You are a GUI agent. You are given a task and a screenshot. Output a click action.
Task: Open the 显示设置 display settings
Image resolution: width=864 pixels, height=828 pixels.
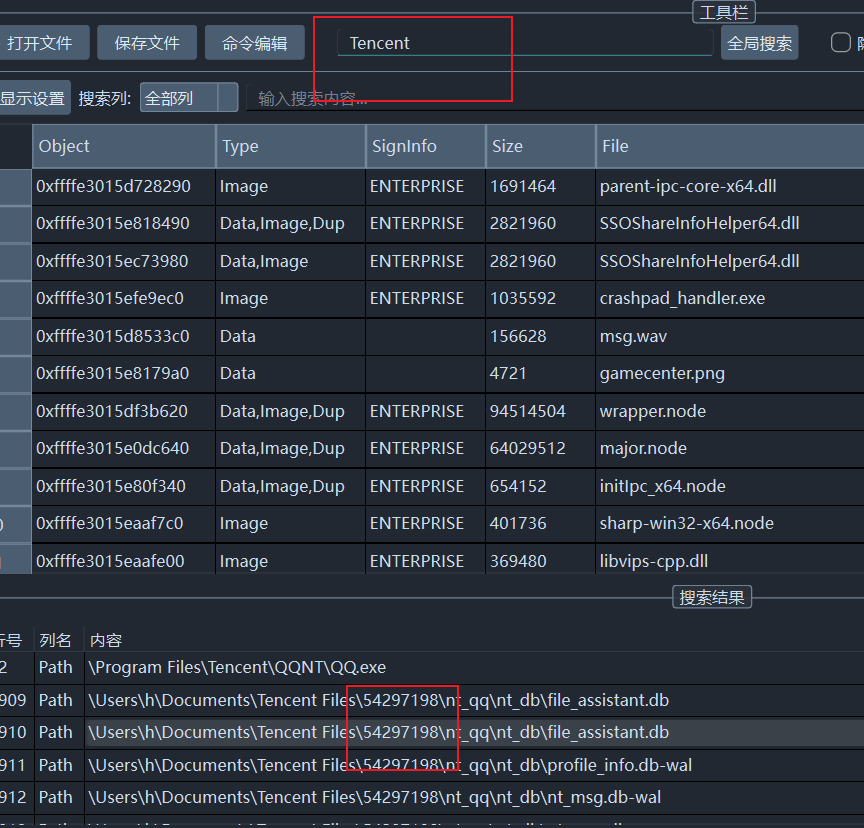[34, 98]
